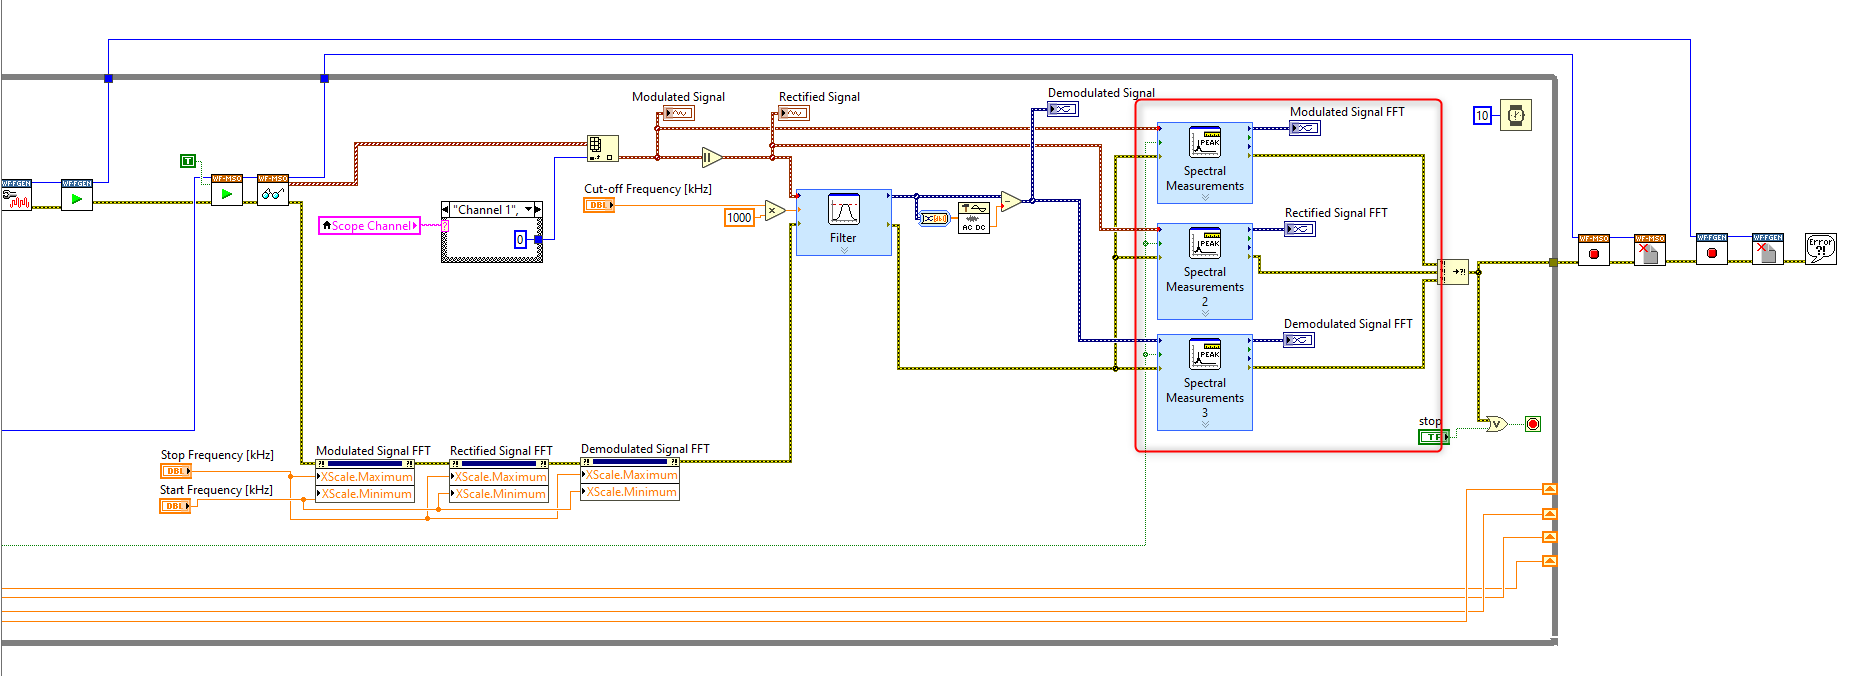This screenshot has height=676, width=1871.
Task: Toggle the stop boolean terminal
Action: [x=1433, y=437]
